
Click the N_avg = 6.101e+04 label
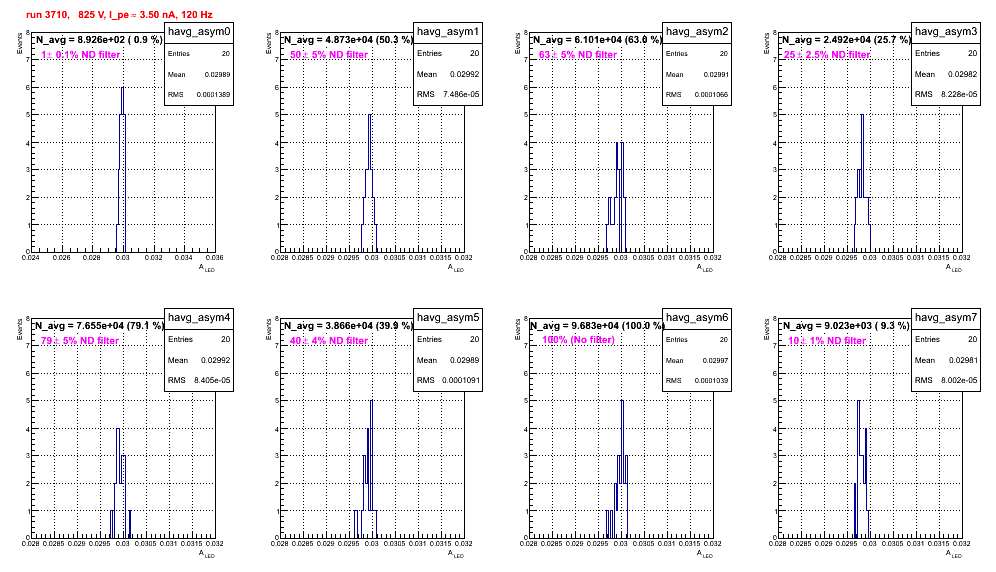coord(597,40)
